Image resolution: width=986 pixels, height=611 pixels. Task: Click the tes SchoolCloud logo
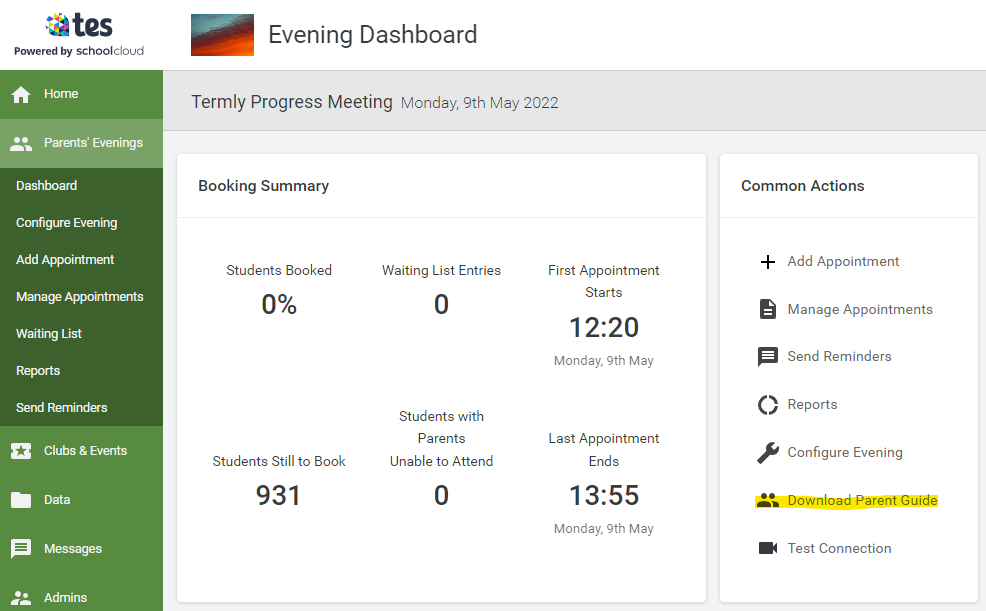pos(79,35)
